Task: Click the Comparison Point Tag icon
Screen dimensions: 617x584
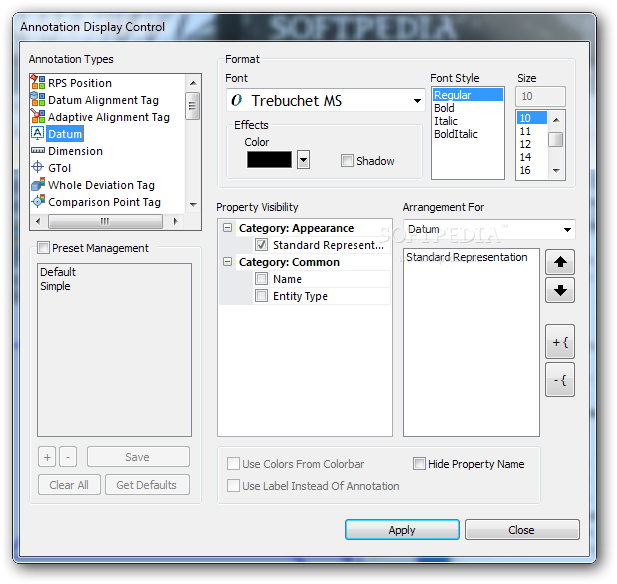Action: (38, 201)
